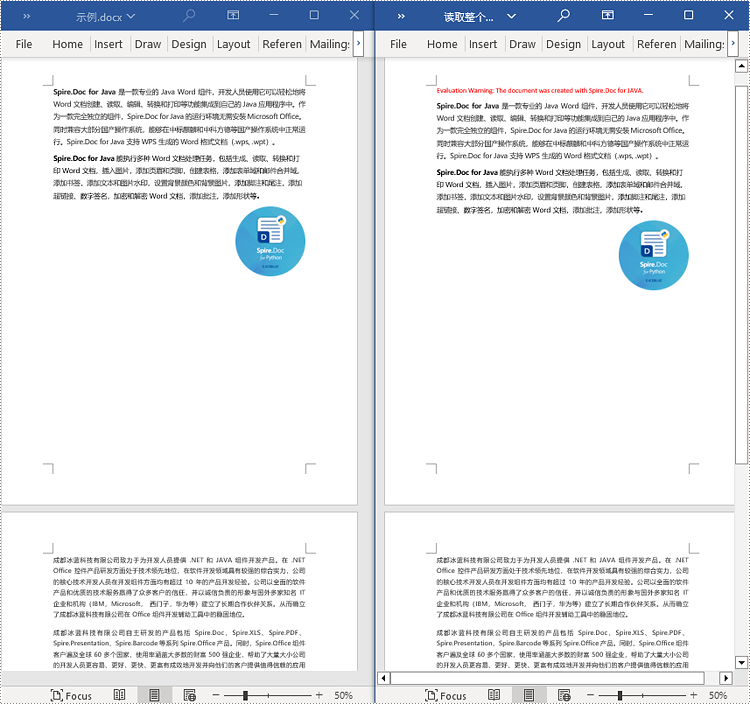Open ribbon display options in left window

pos(233,15)
